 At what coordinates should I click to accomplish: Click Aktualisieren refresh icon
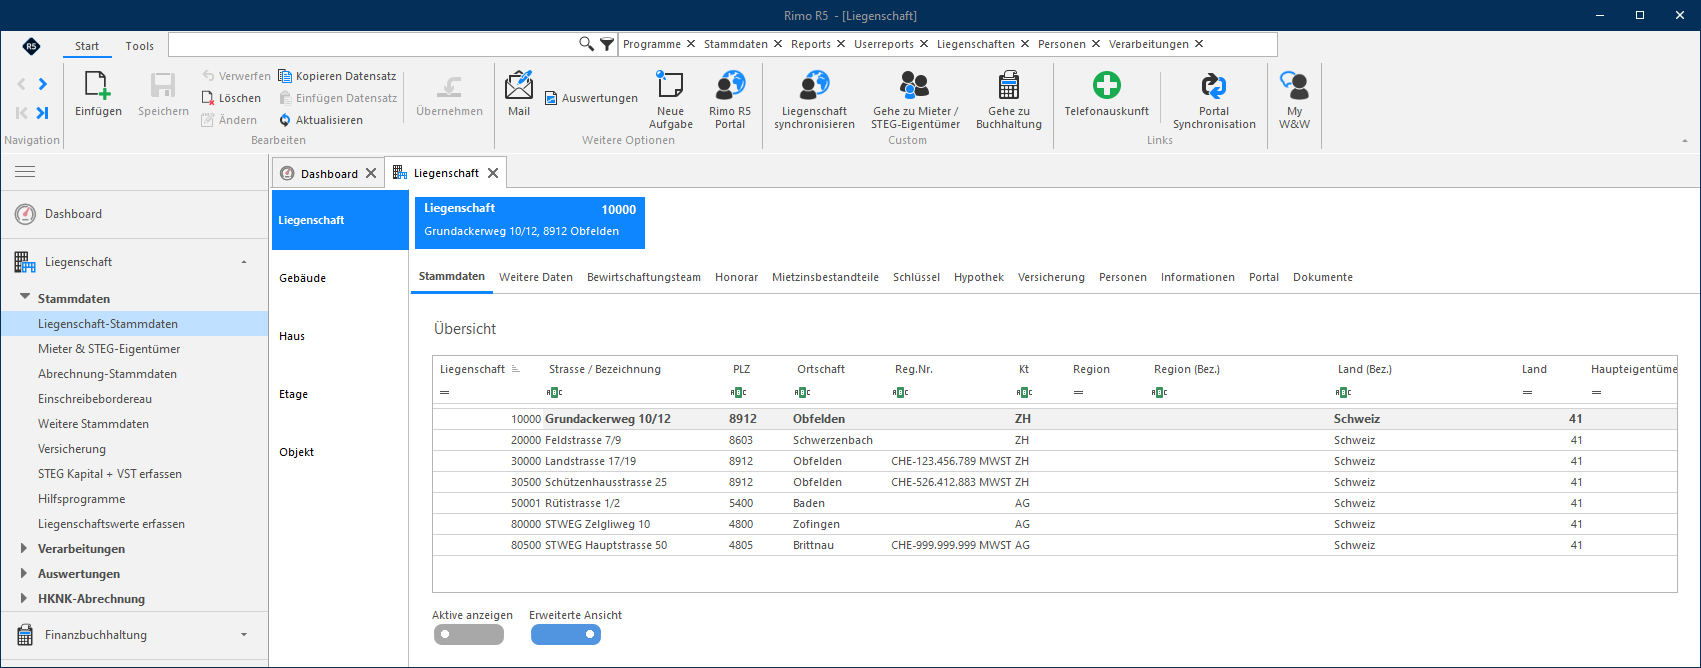coord(285,120)
